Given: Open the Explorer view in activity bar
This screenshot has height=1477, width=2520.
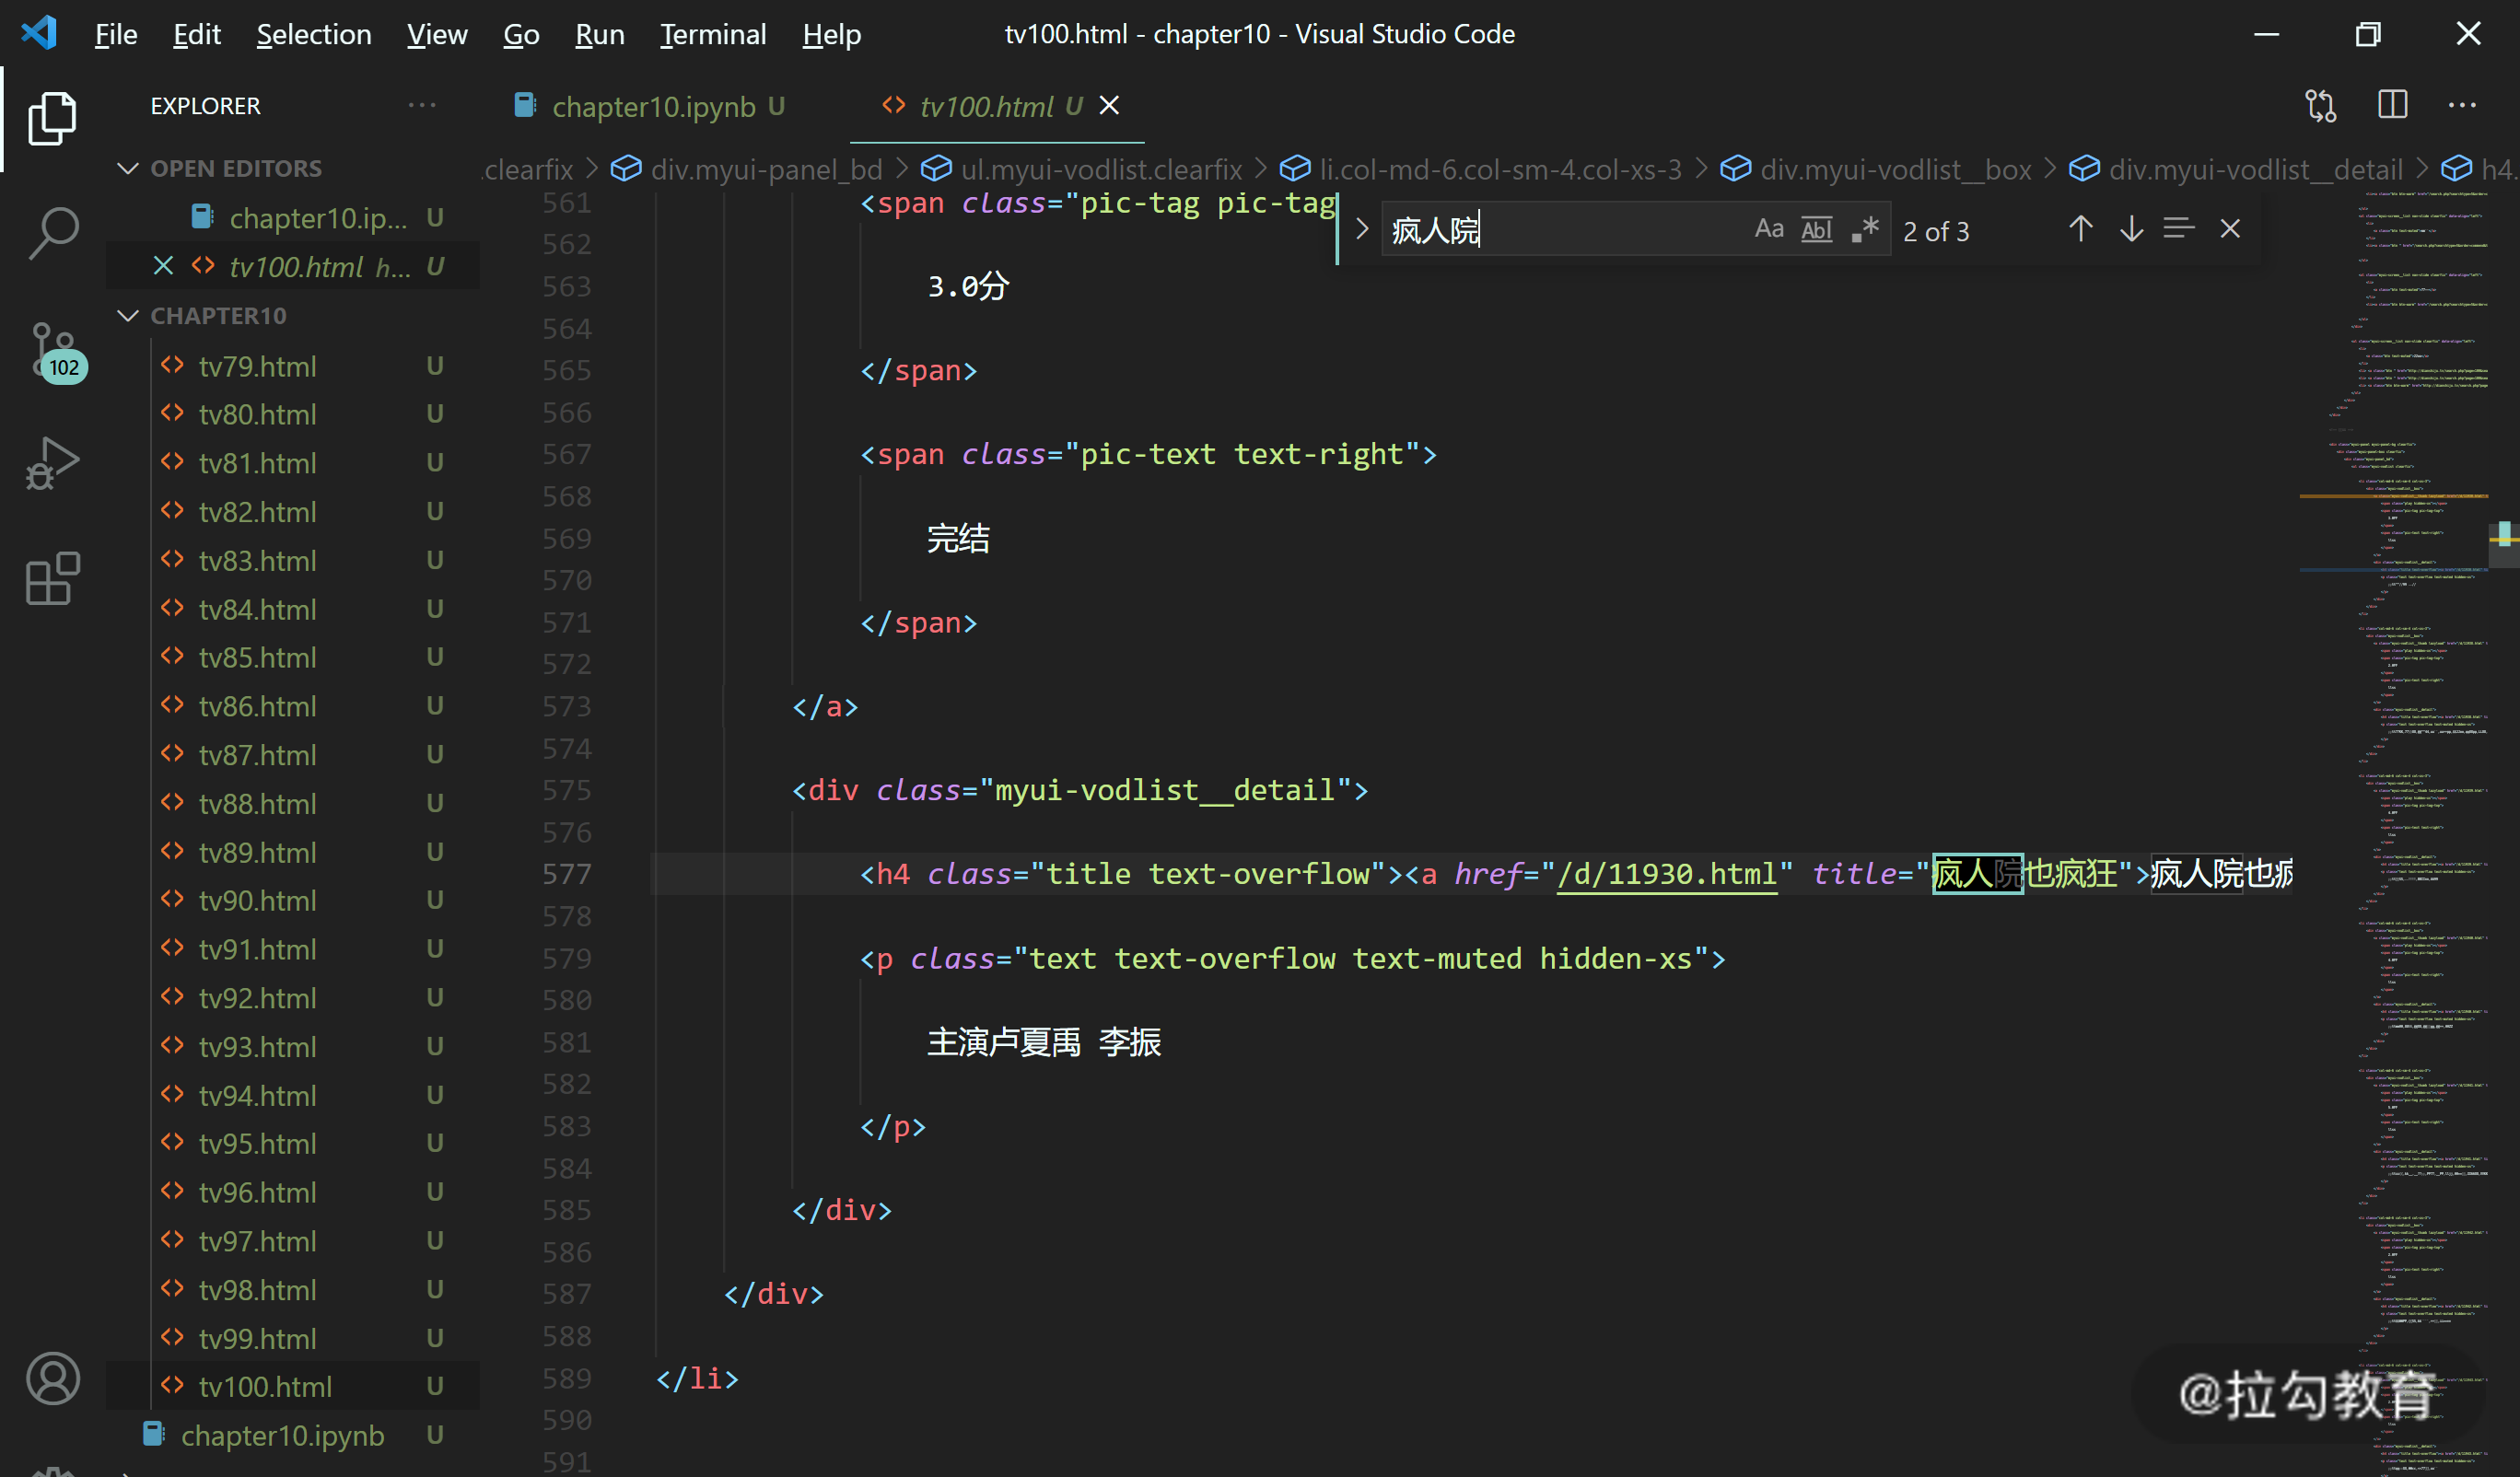Looking at the screenshot, I should pyautogui.click(x=52, y=119).
